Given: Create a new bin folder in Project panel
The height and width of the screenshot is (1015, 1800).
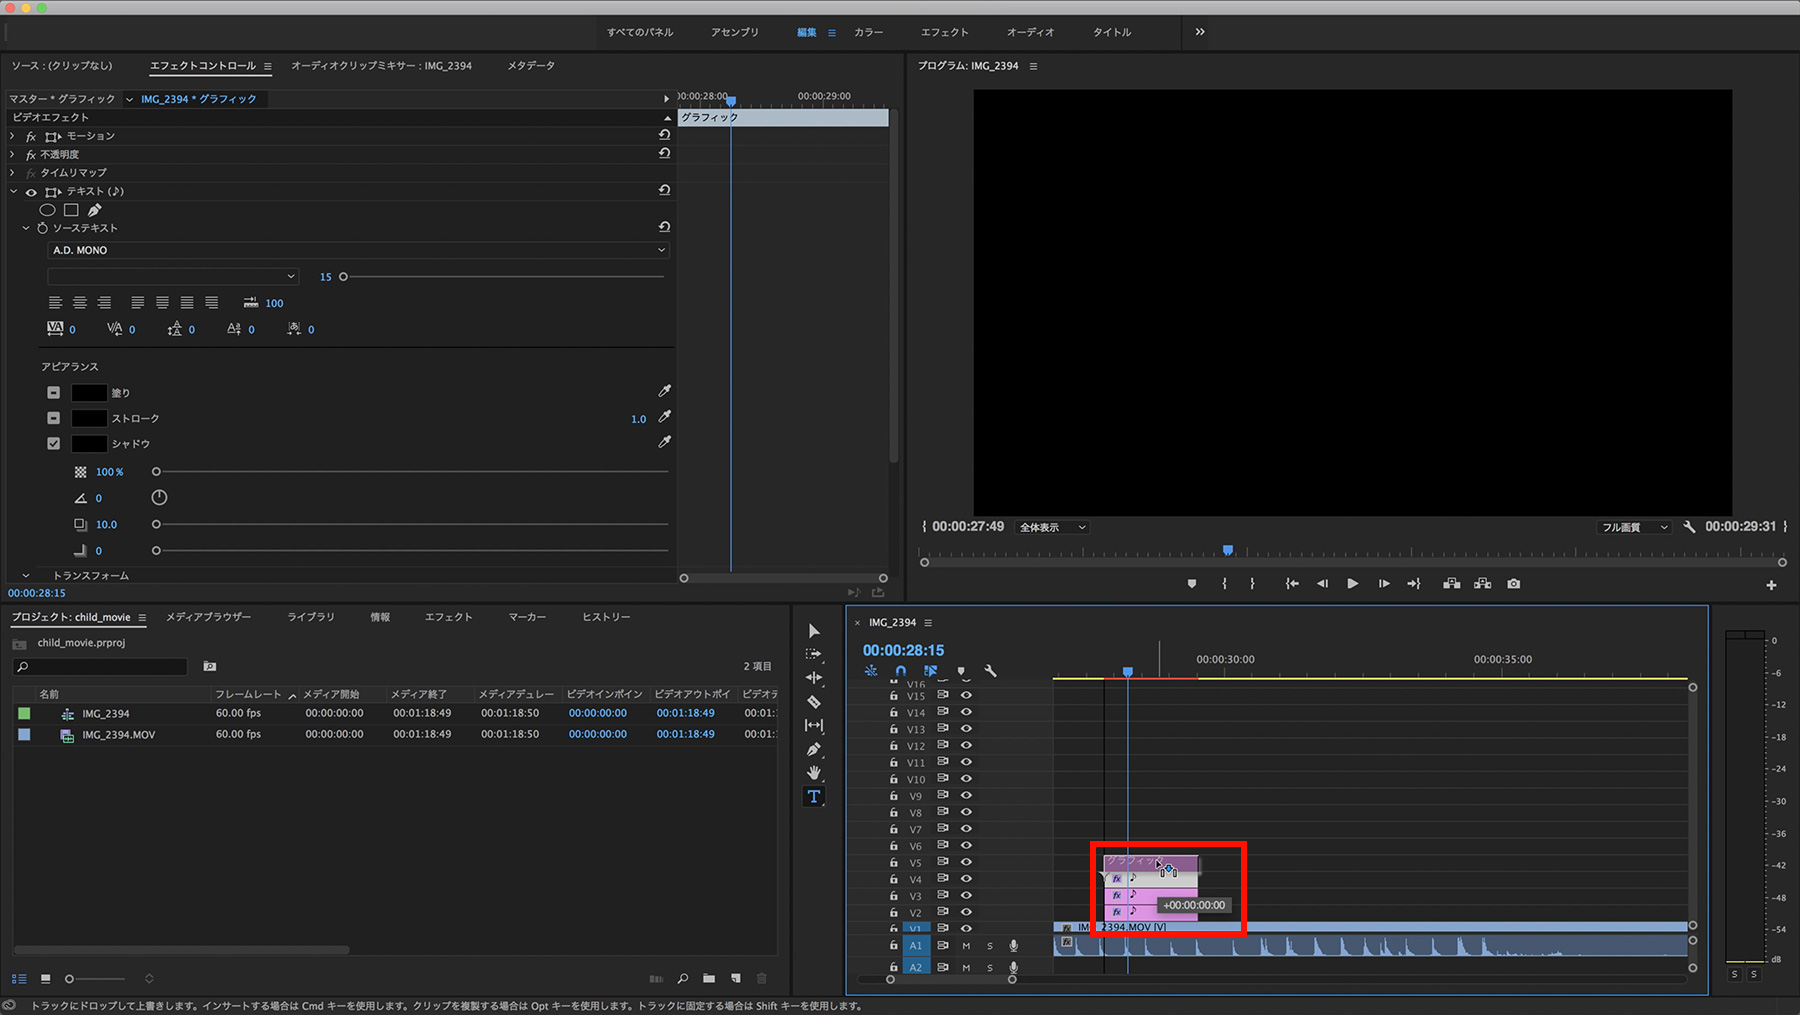Looking at the screenshot, I should tap(709, 978).
